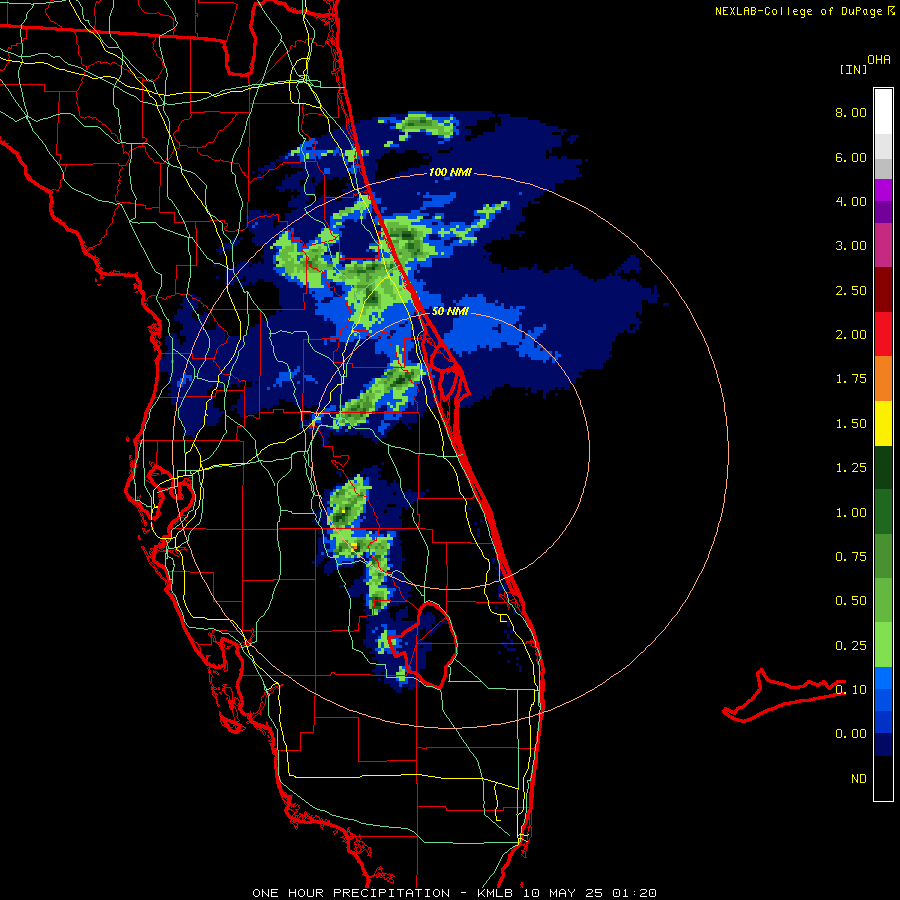The image size is (900, 900).
Task: Select the 2.50 legend value
Action: coord(851,290)
